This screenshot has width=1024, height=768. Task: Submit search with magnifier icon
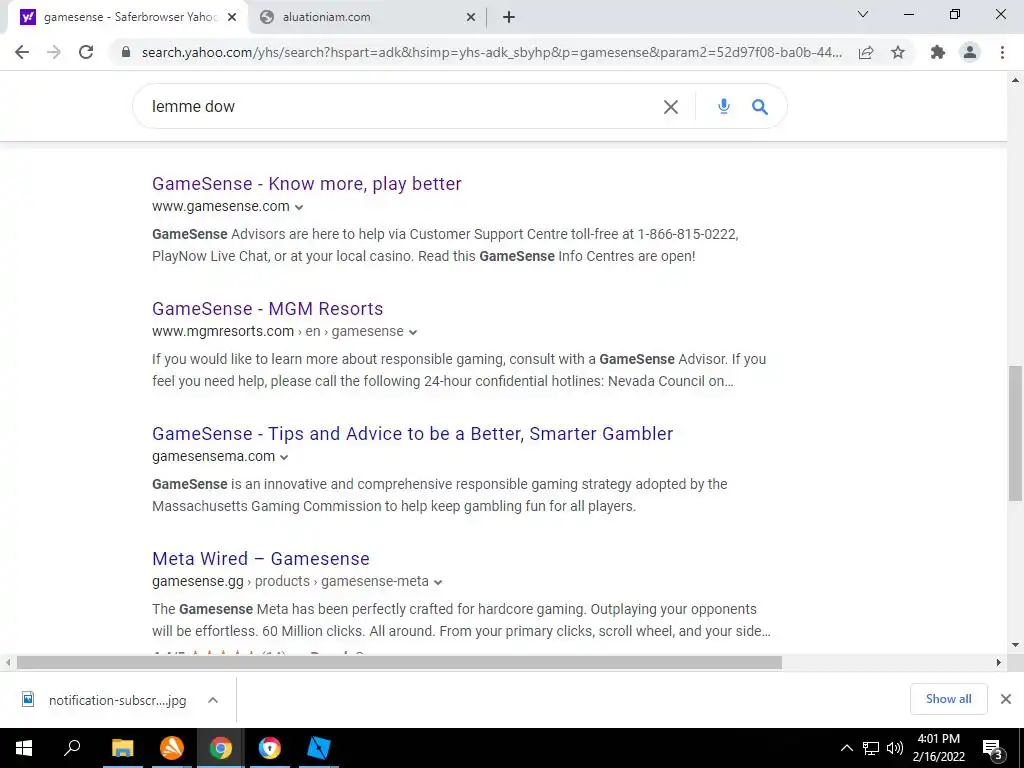(x=760, y=106)
